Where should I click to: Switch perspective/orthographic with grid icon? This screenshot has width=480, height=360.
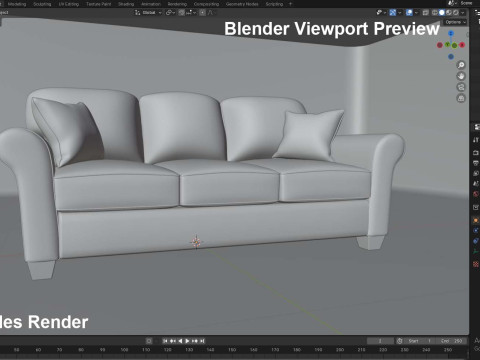461,98
